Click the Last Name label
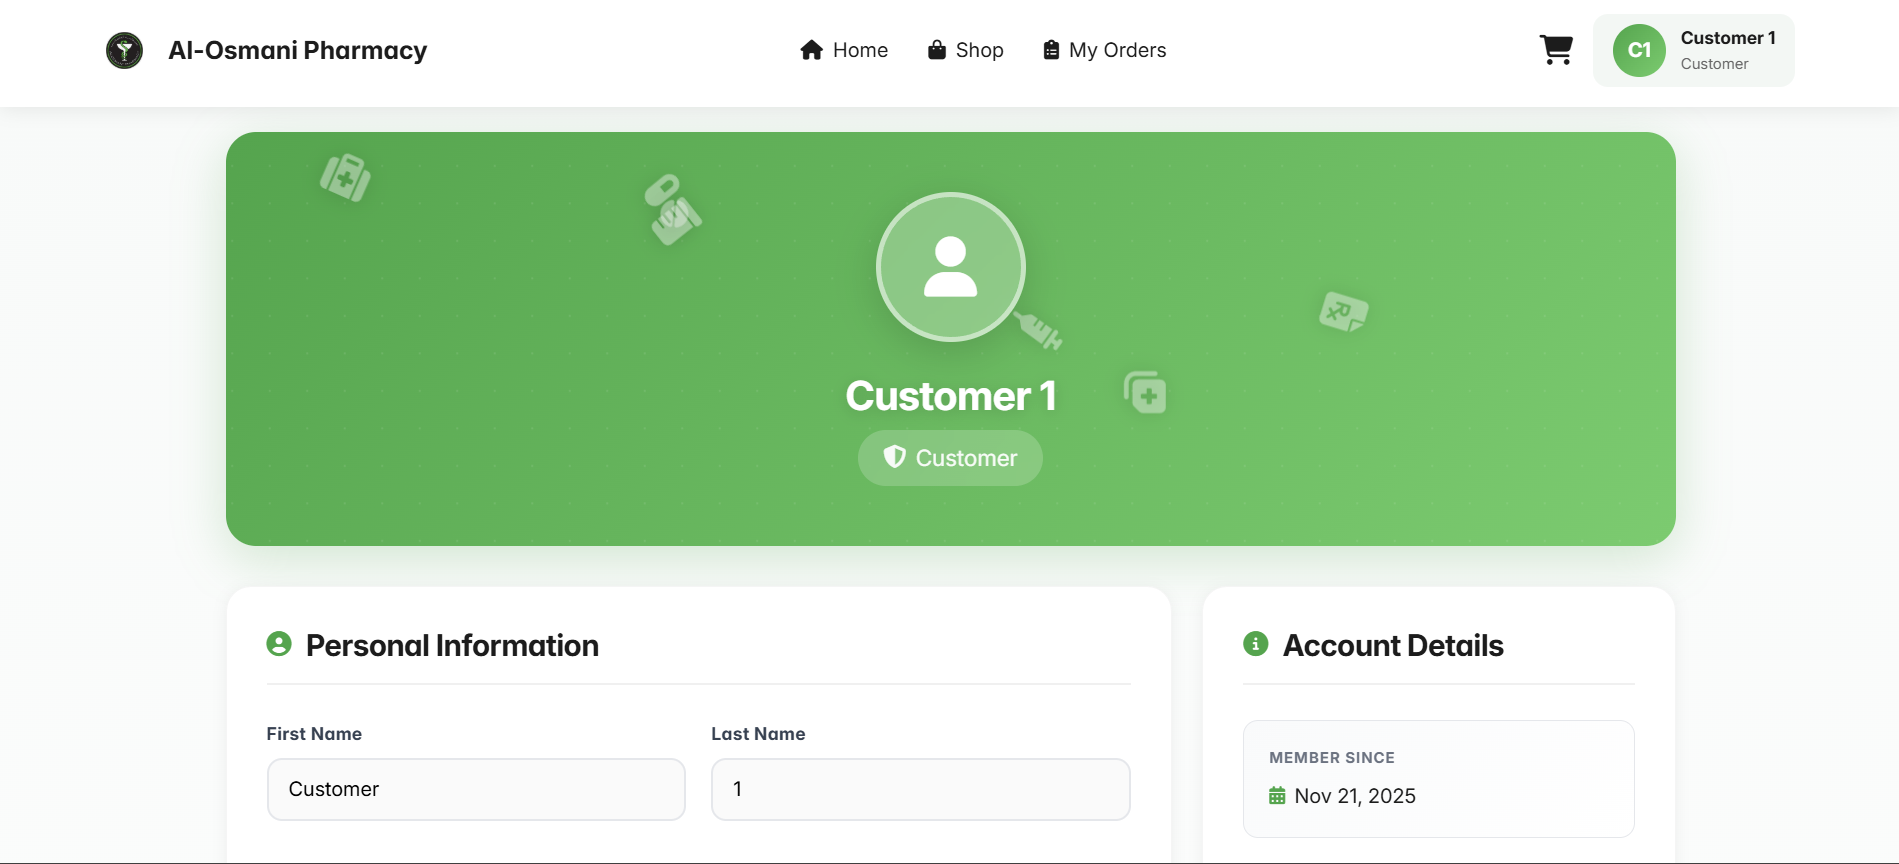1899x864 pixels. tap(758, 734)
